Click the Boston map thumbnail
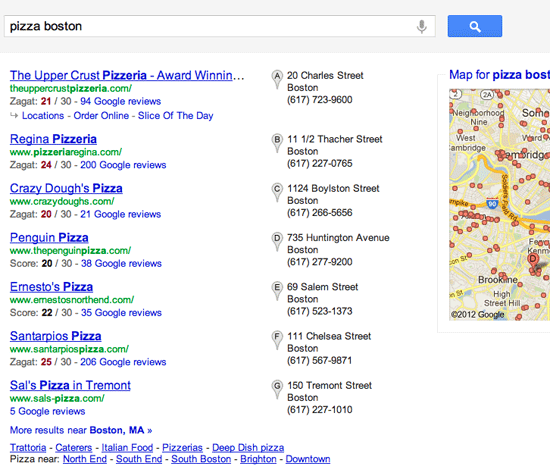Image resolution: width=550 pixels, height=472 pixels. tap(499, 205)
